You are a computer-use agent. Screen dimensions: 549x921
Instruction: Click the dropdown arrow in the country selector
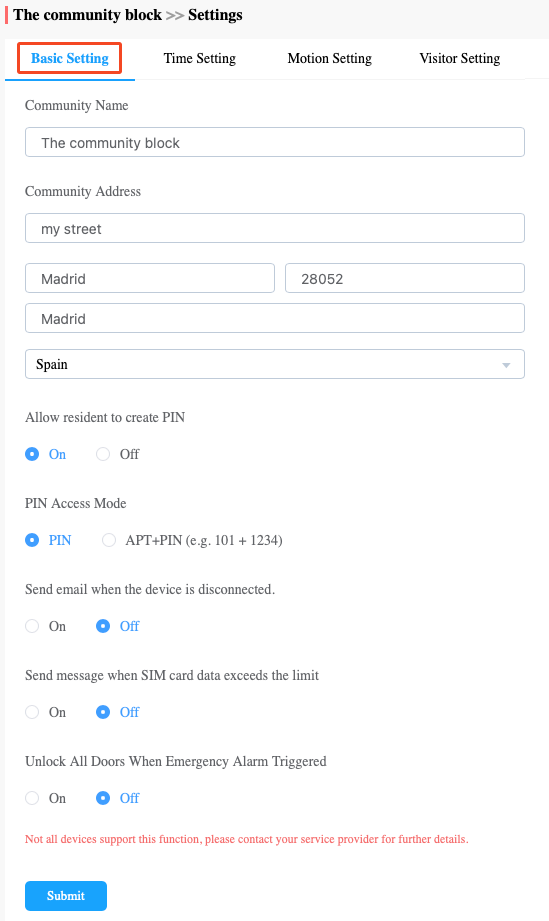(506, 365)
